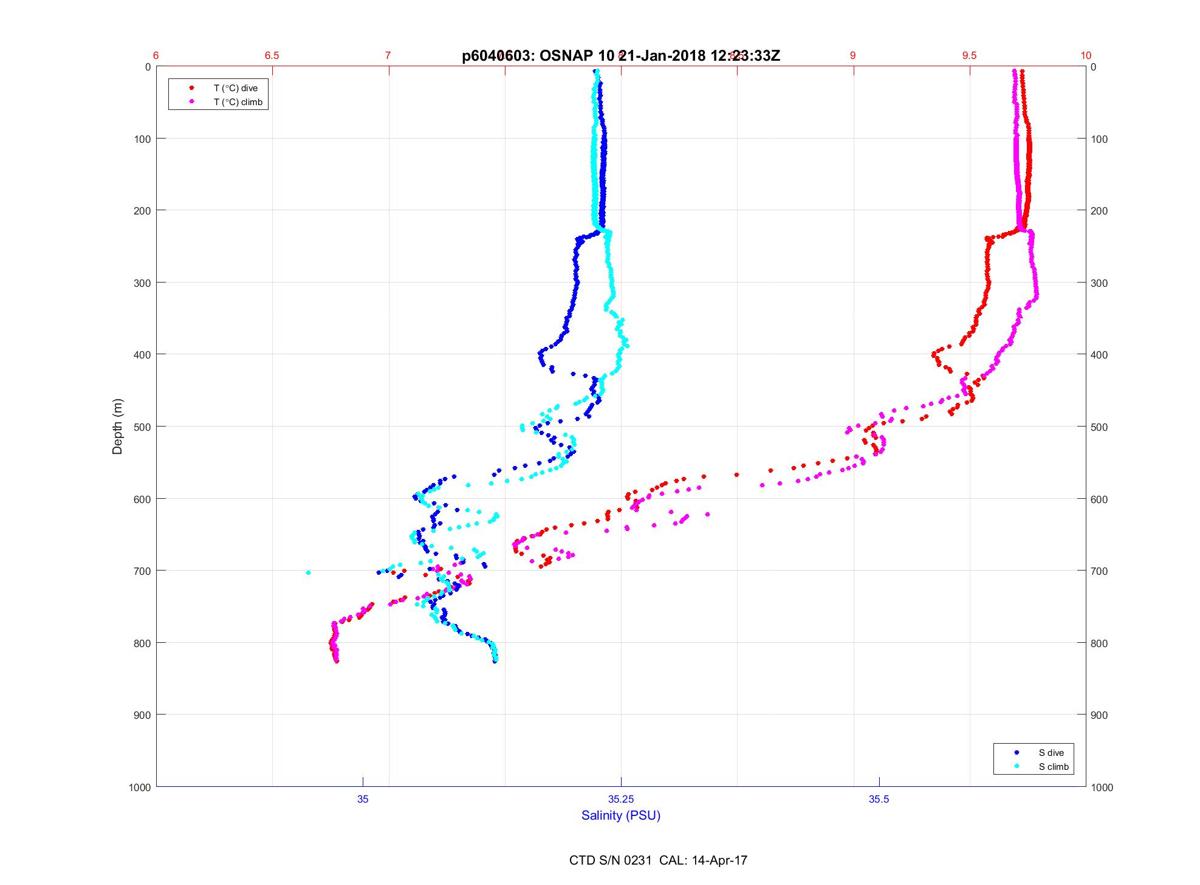Click depth tick 300 on right-hand axis
Viewport: 1200px width, 885px height.
click(x=1101, y=283)
